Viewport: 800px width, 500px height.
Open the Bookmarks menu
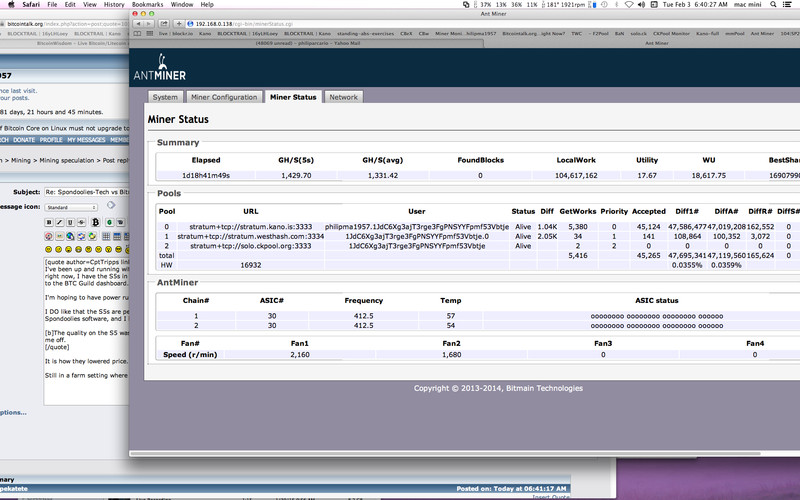pos(147,4)
